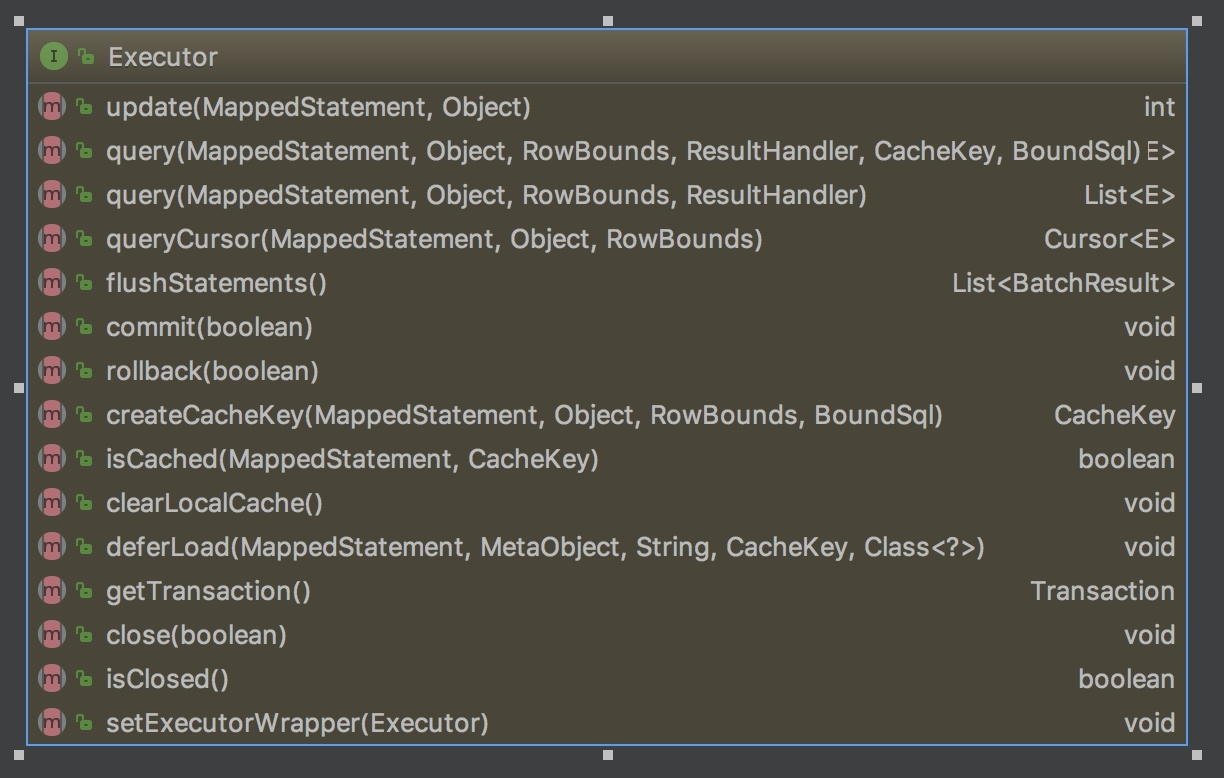Click the bottom-center selection handle of diagram node
Image resolution: width=1224 pixels, height=778 pixels.
pos(608,755)
